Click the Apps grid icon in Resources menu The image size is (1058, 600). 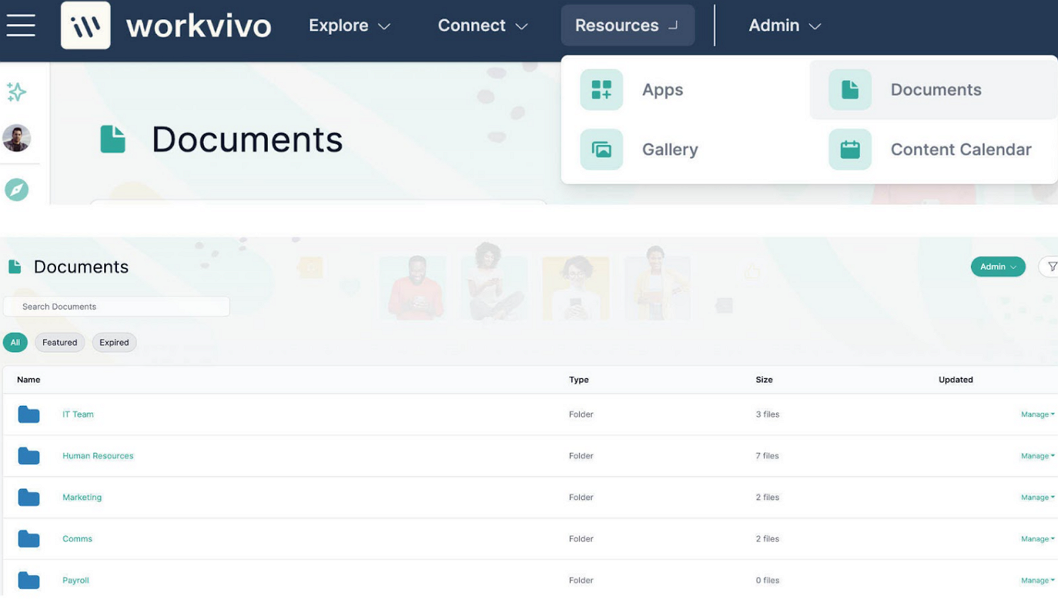coord(601,90)
